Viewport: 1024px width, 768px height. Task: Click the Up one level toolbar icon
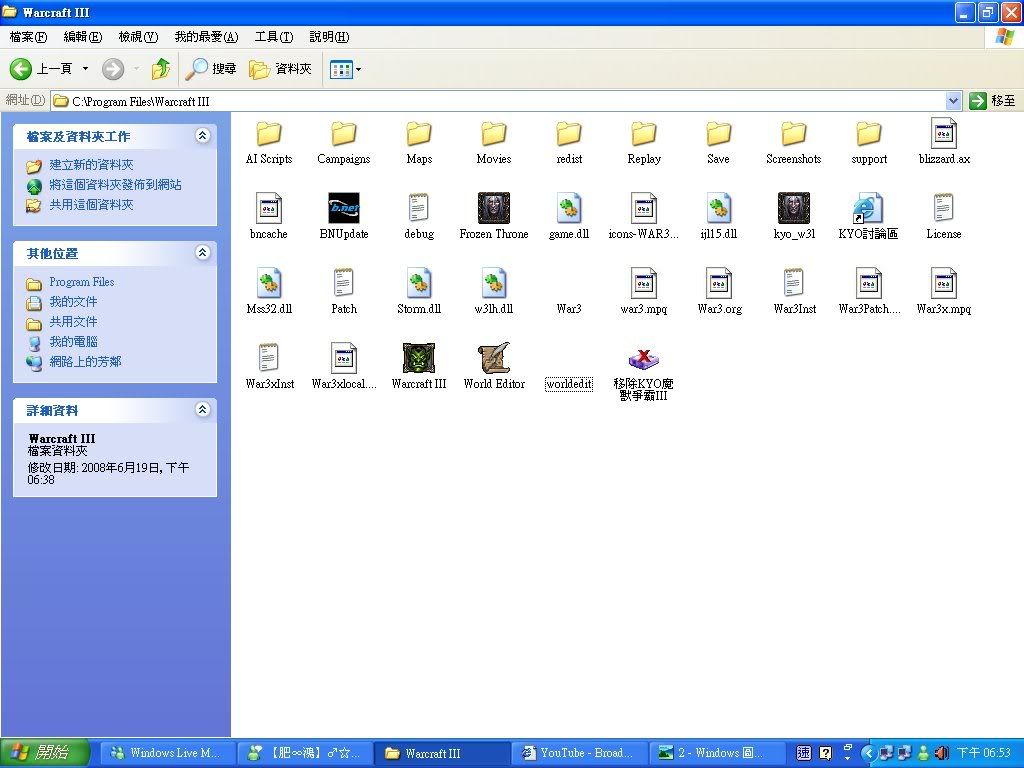160,69
